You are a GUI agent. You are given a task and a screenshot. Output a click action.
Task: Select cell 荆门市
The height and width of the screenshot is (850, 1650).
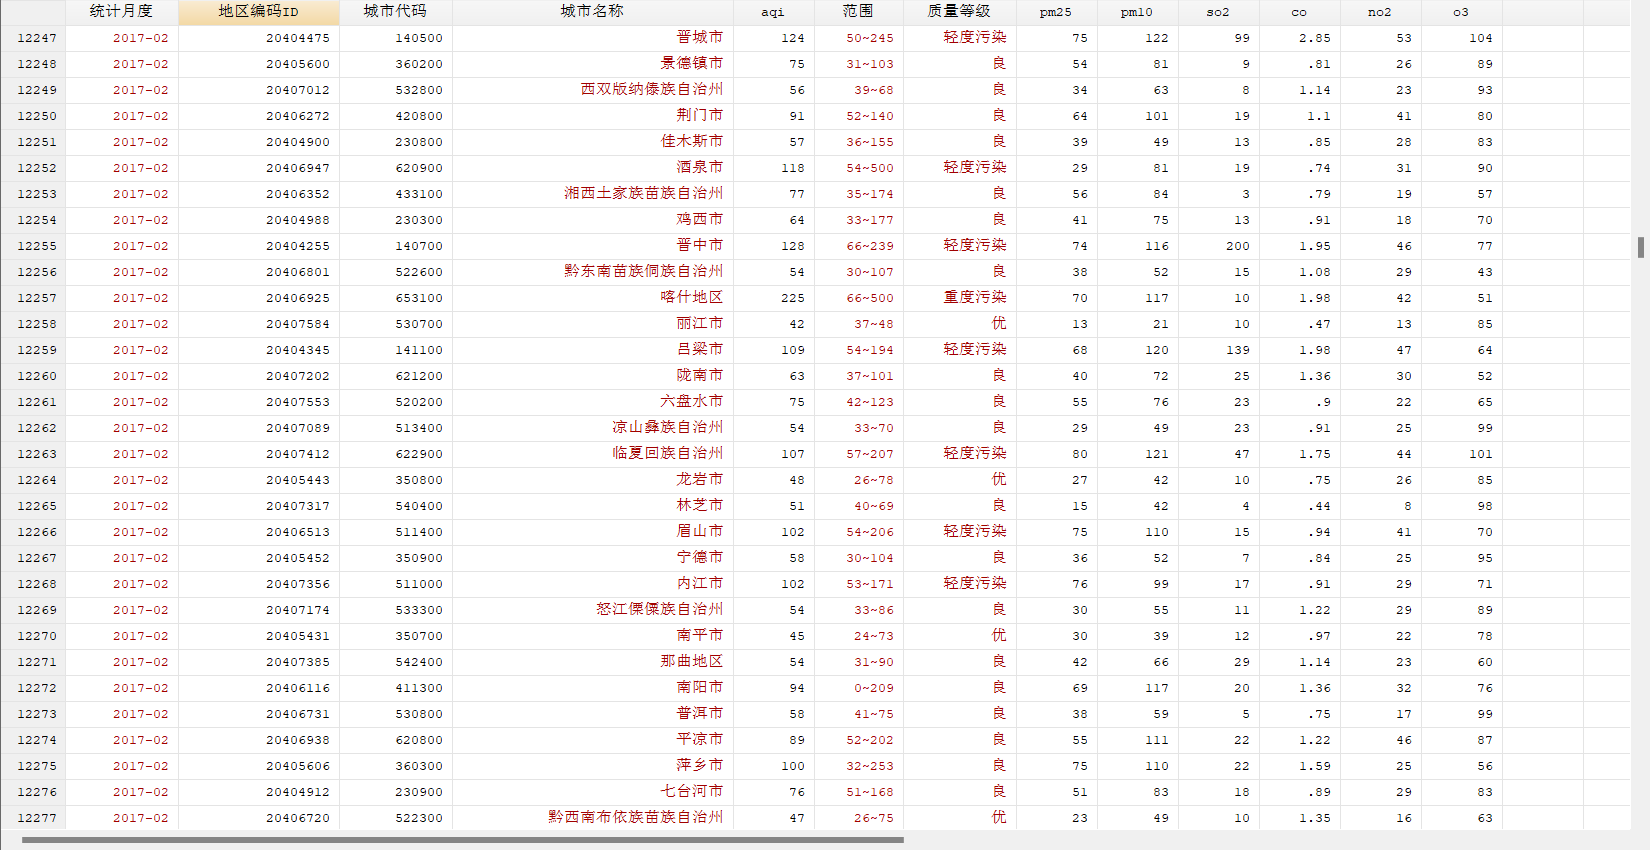593,116
